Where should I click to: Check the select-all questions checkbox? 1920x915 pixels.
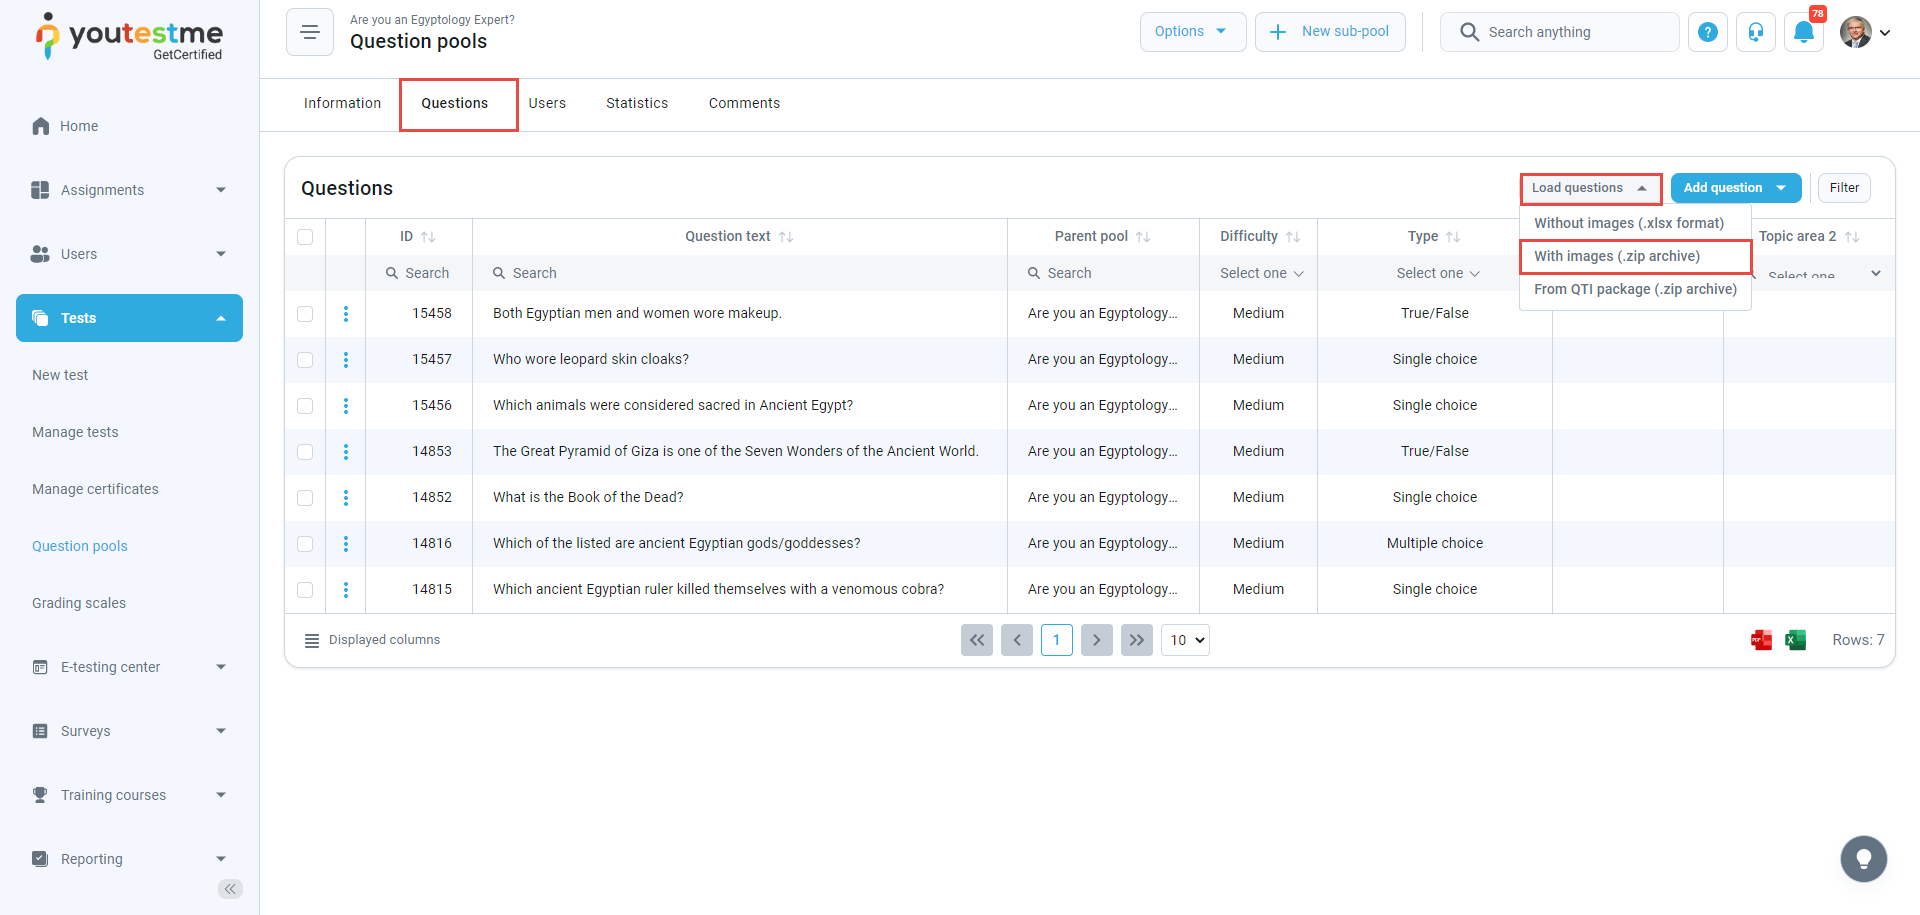click(x=305, y=237)
